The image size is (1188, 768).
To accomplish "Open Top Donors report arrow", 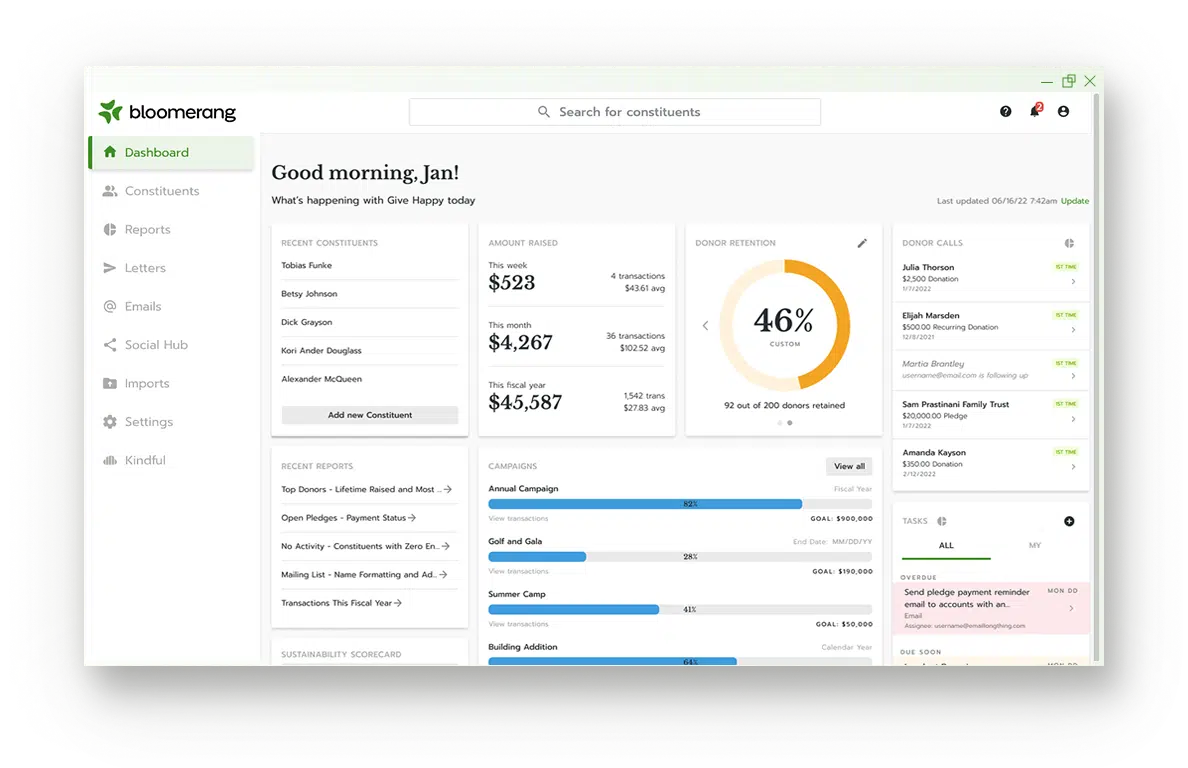I will coord(448,489).
